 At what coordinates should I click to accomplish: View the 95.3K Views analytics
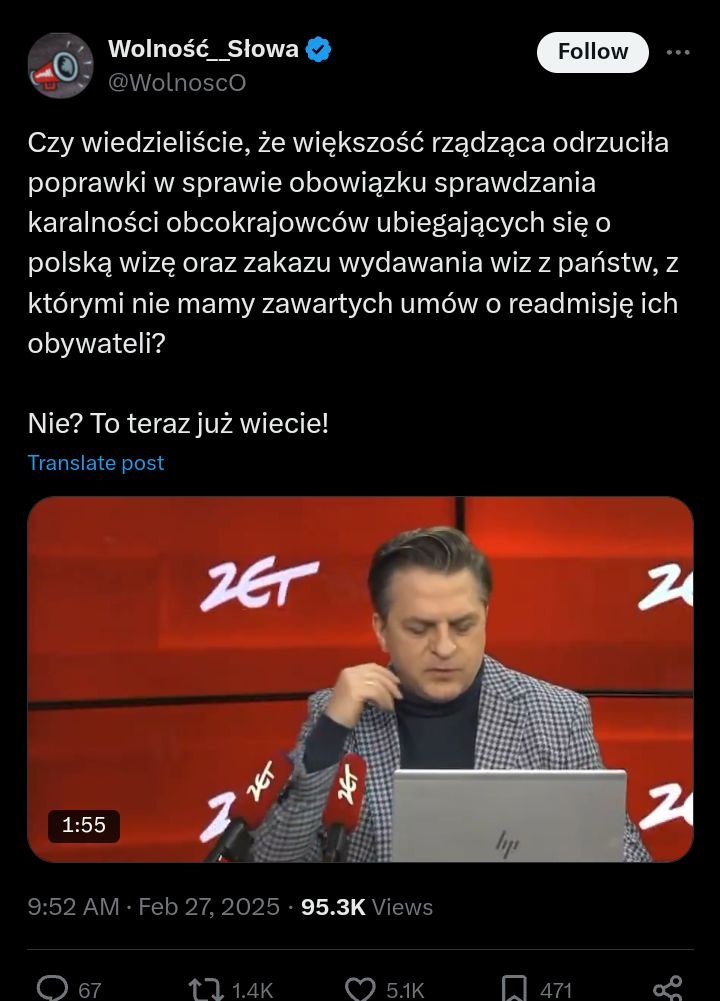point(366,907)
